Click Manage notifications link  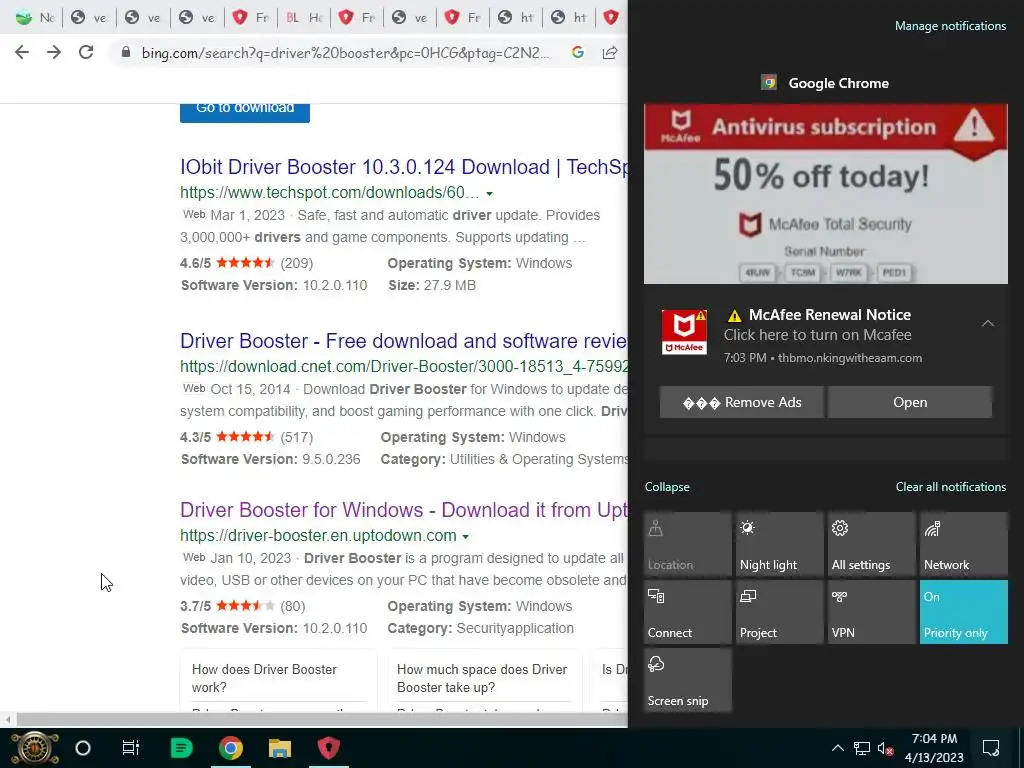[x=950, y=26]
